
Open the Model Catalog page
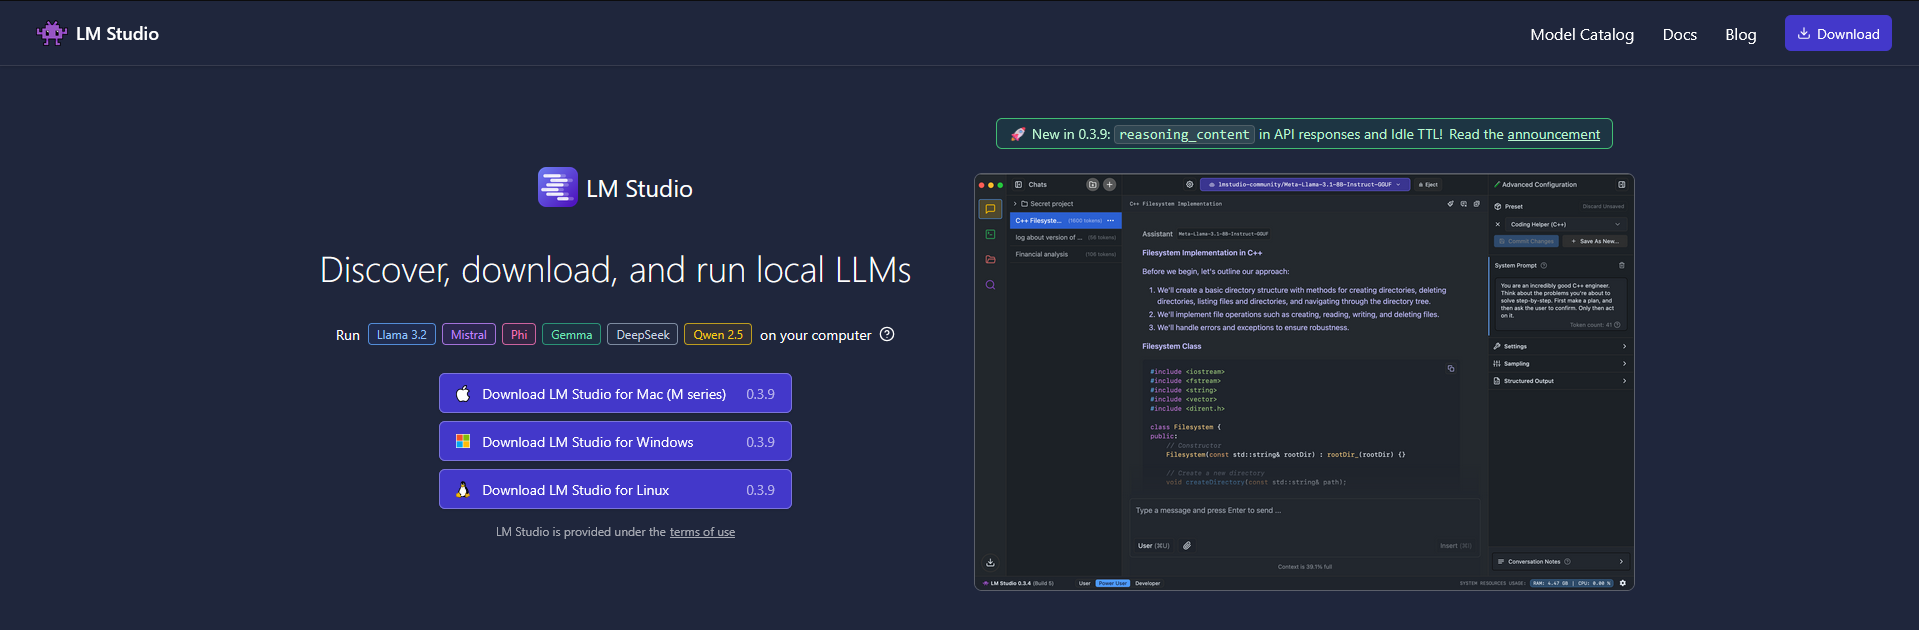[x=1581, y=34]
